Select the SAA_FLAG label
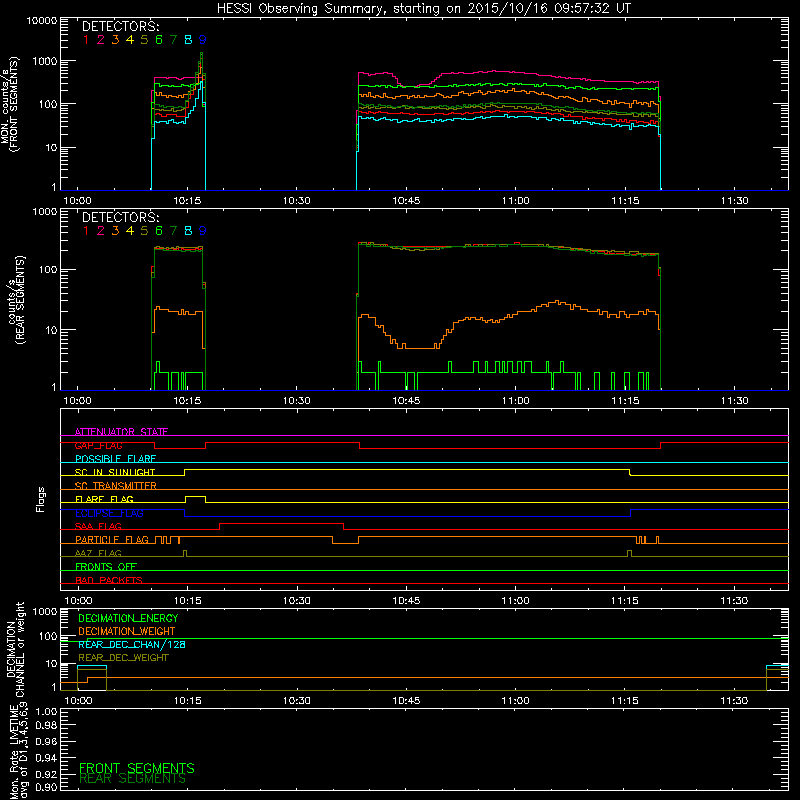This screenshot has width=800, height=800. click(x=98, y=526)
